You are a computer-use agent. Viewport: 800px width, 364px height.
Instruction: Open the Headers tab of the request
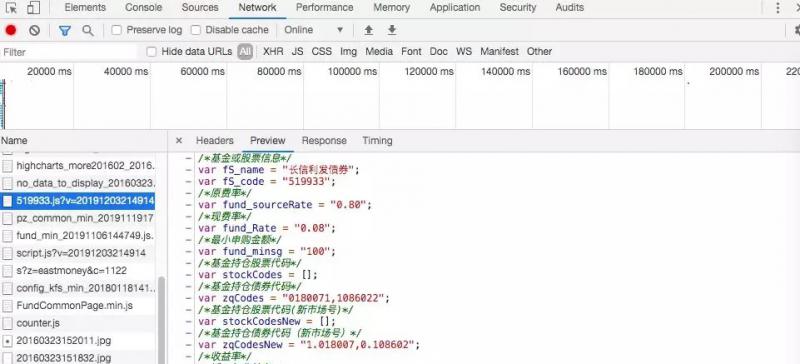(x=215, y=140)
